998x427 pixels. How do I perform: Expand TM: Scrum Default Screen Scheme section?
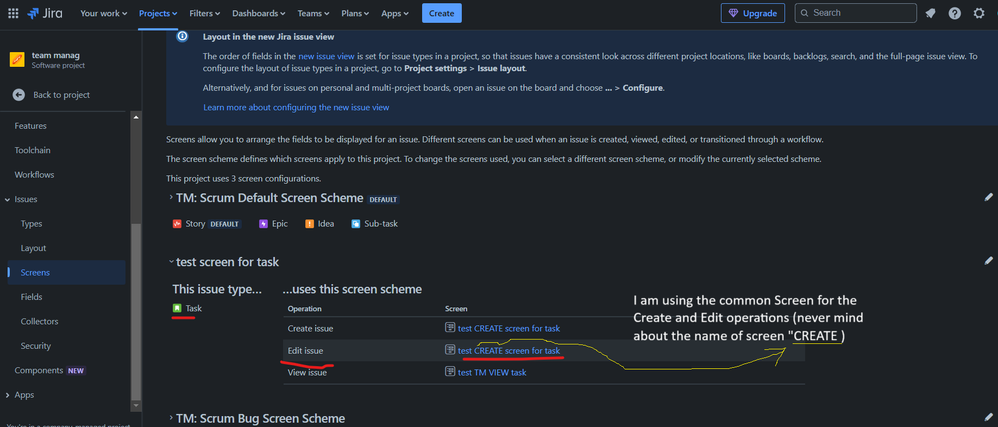[171, 197]
